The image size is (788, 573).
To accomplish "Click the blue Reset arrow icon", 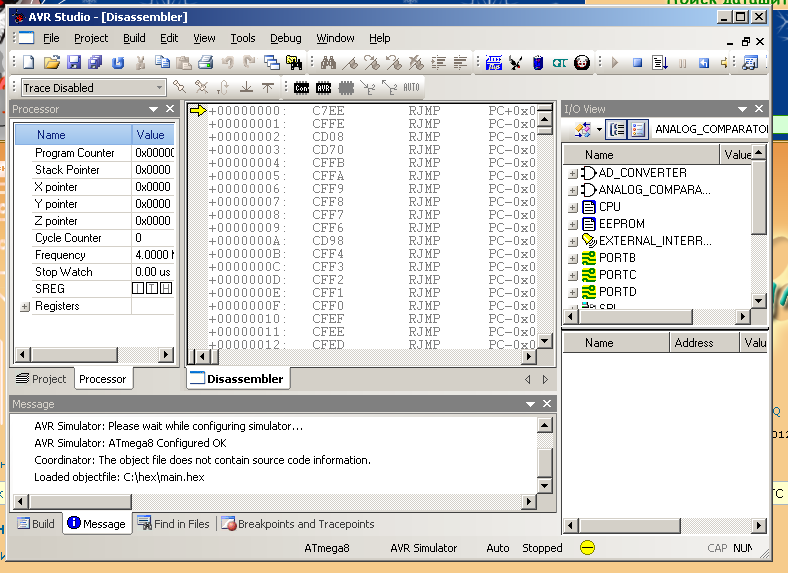I will tap(704, 62).
